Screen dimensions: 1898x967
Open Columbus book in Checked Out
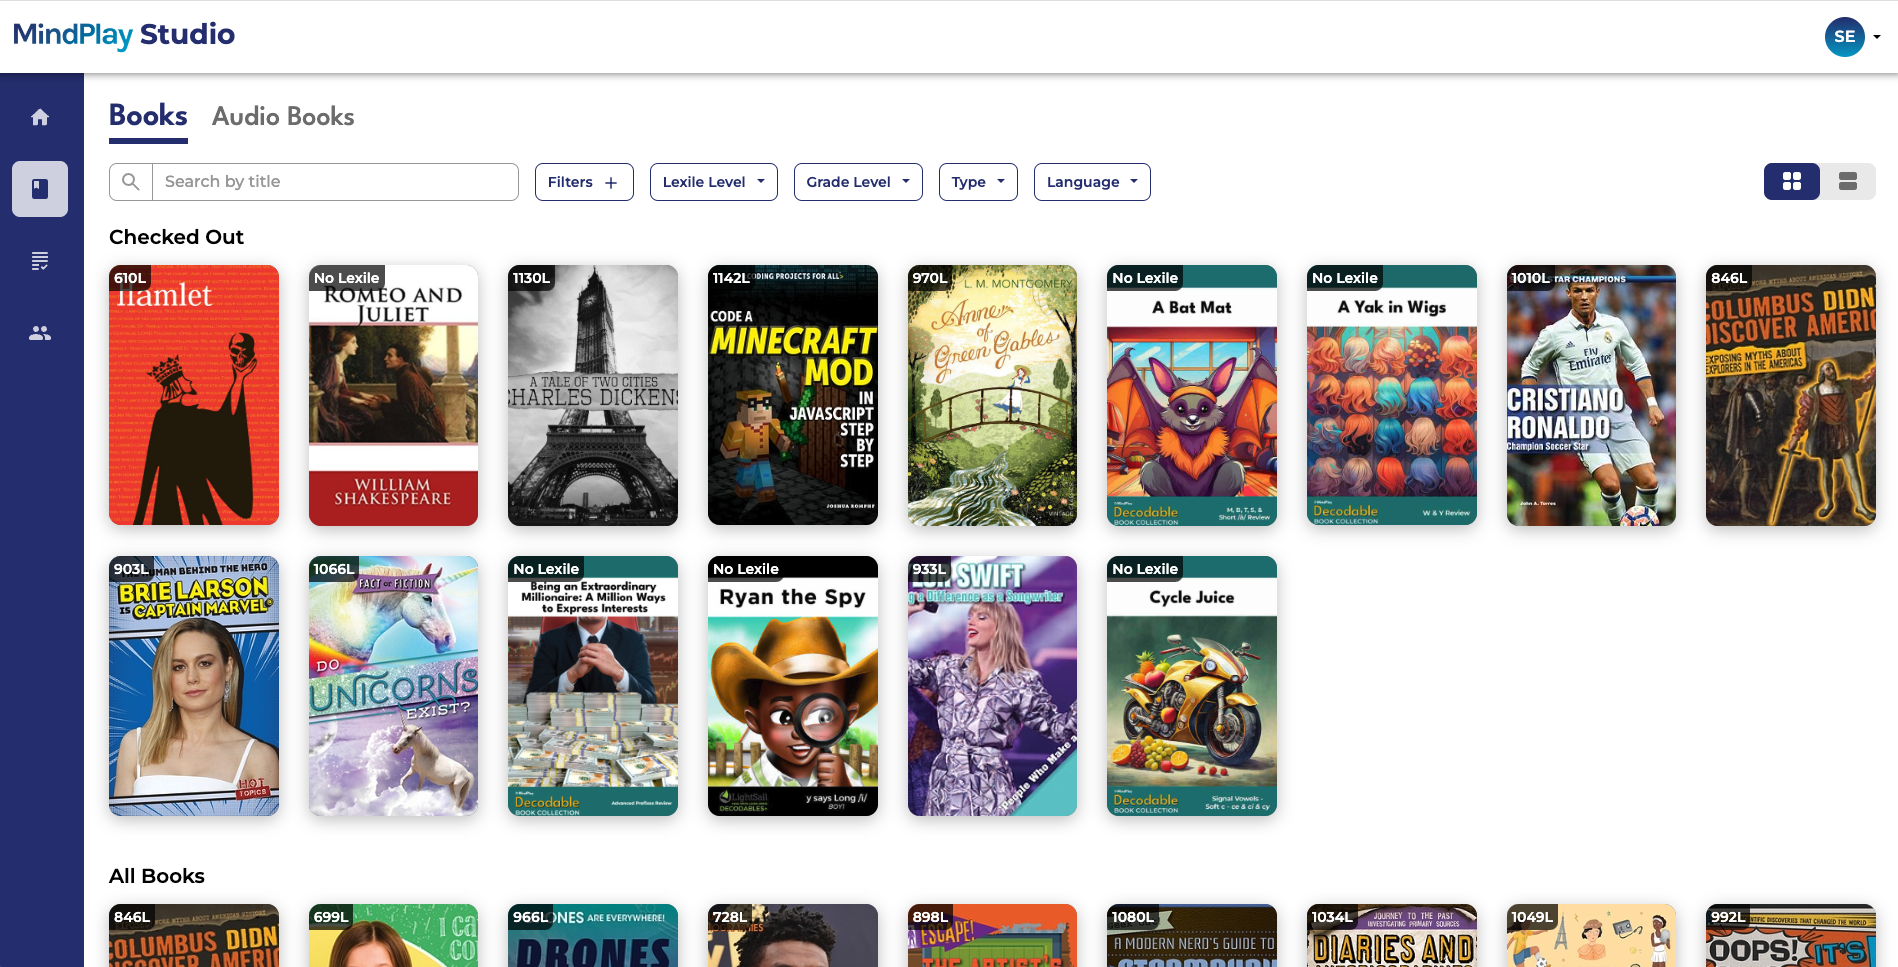(x=1791, y=395)
